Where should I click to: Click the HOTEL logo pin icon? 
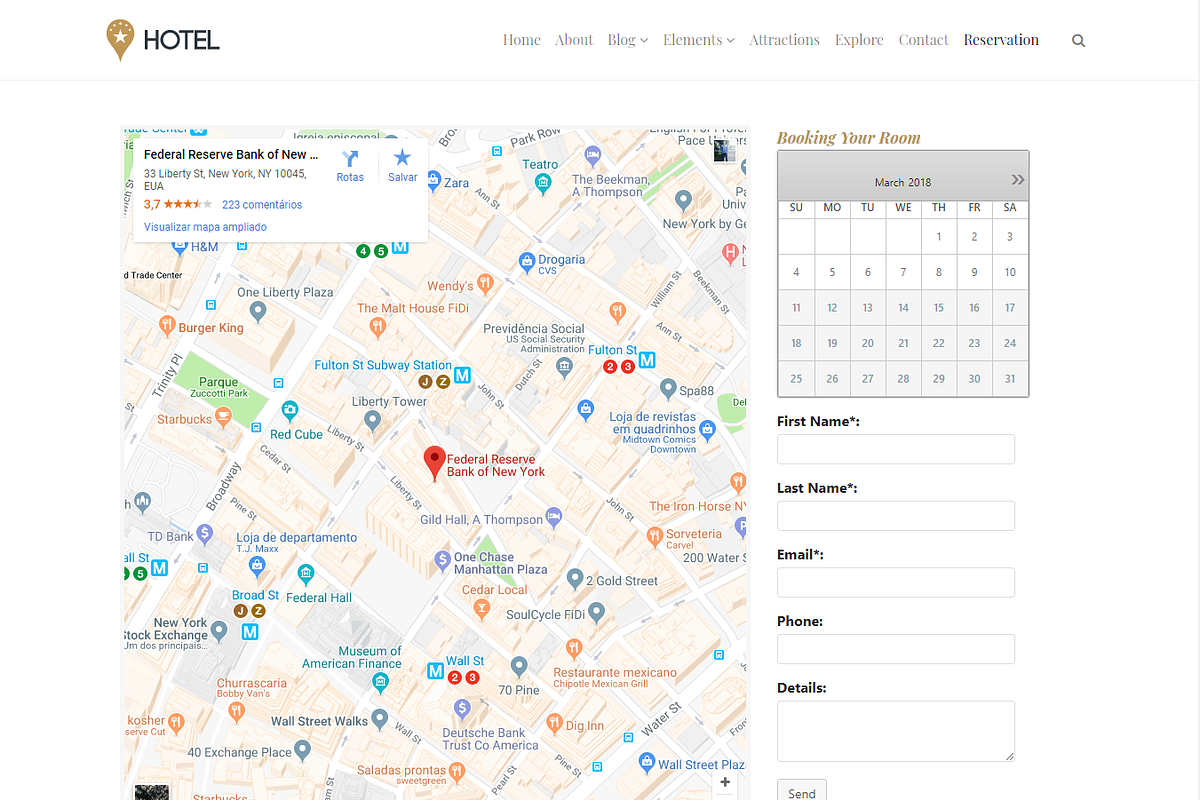[120, 39]
